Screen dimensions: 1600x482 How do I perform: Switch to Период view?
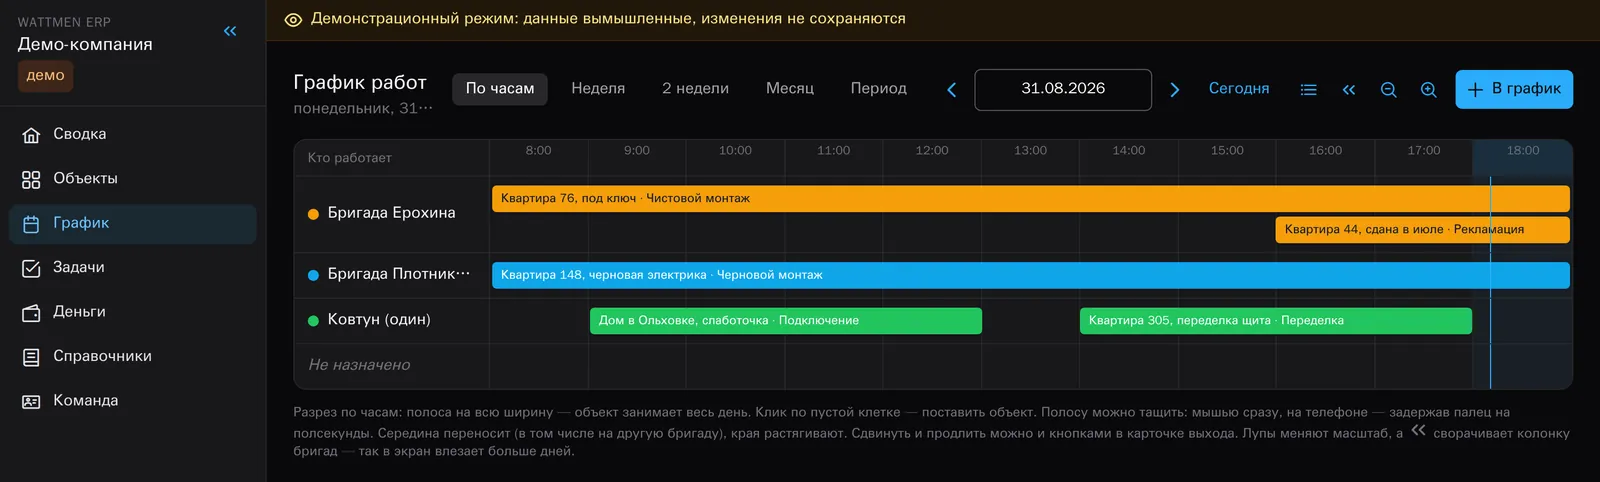click(879, 89)
